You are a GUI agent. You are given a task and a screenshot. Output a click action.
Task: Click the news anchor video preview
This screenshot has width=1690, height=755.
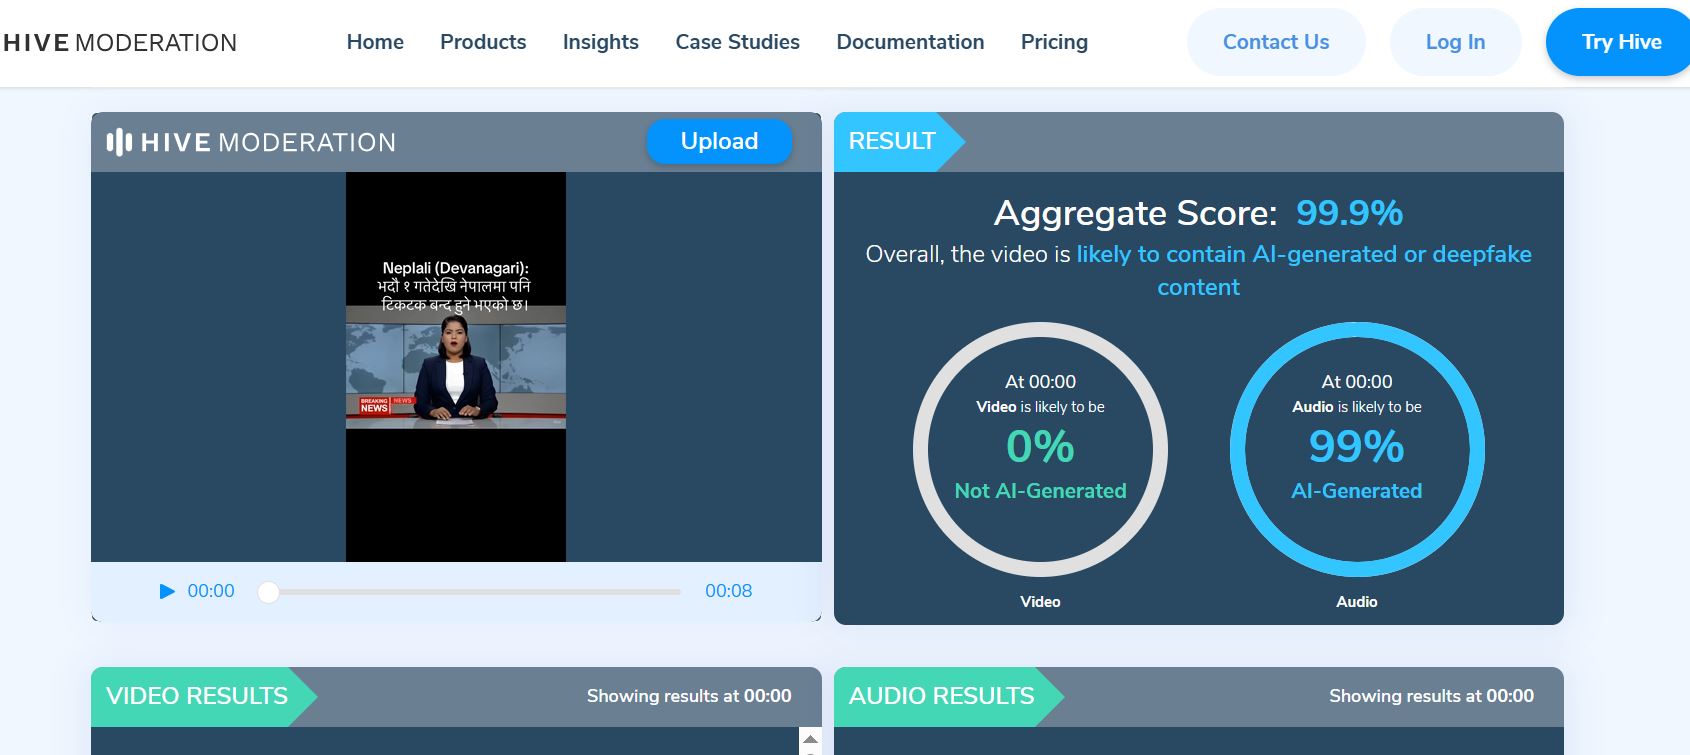(x=456, y=368)
